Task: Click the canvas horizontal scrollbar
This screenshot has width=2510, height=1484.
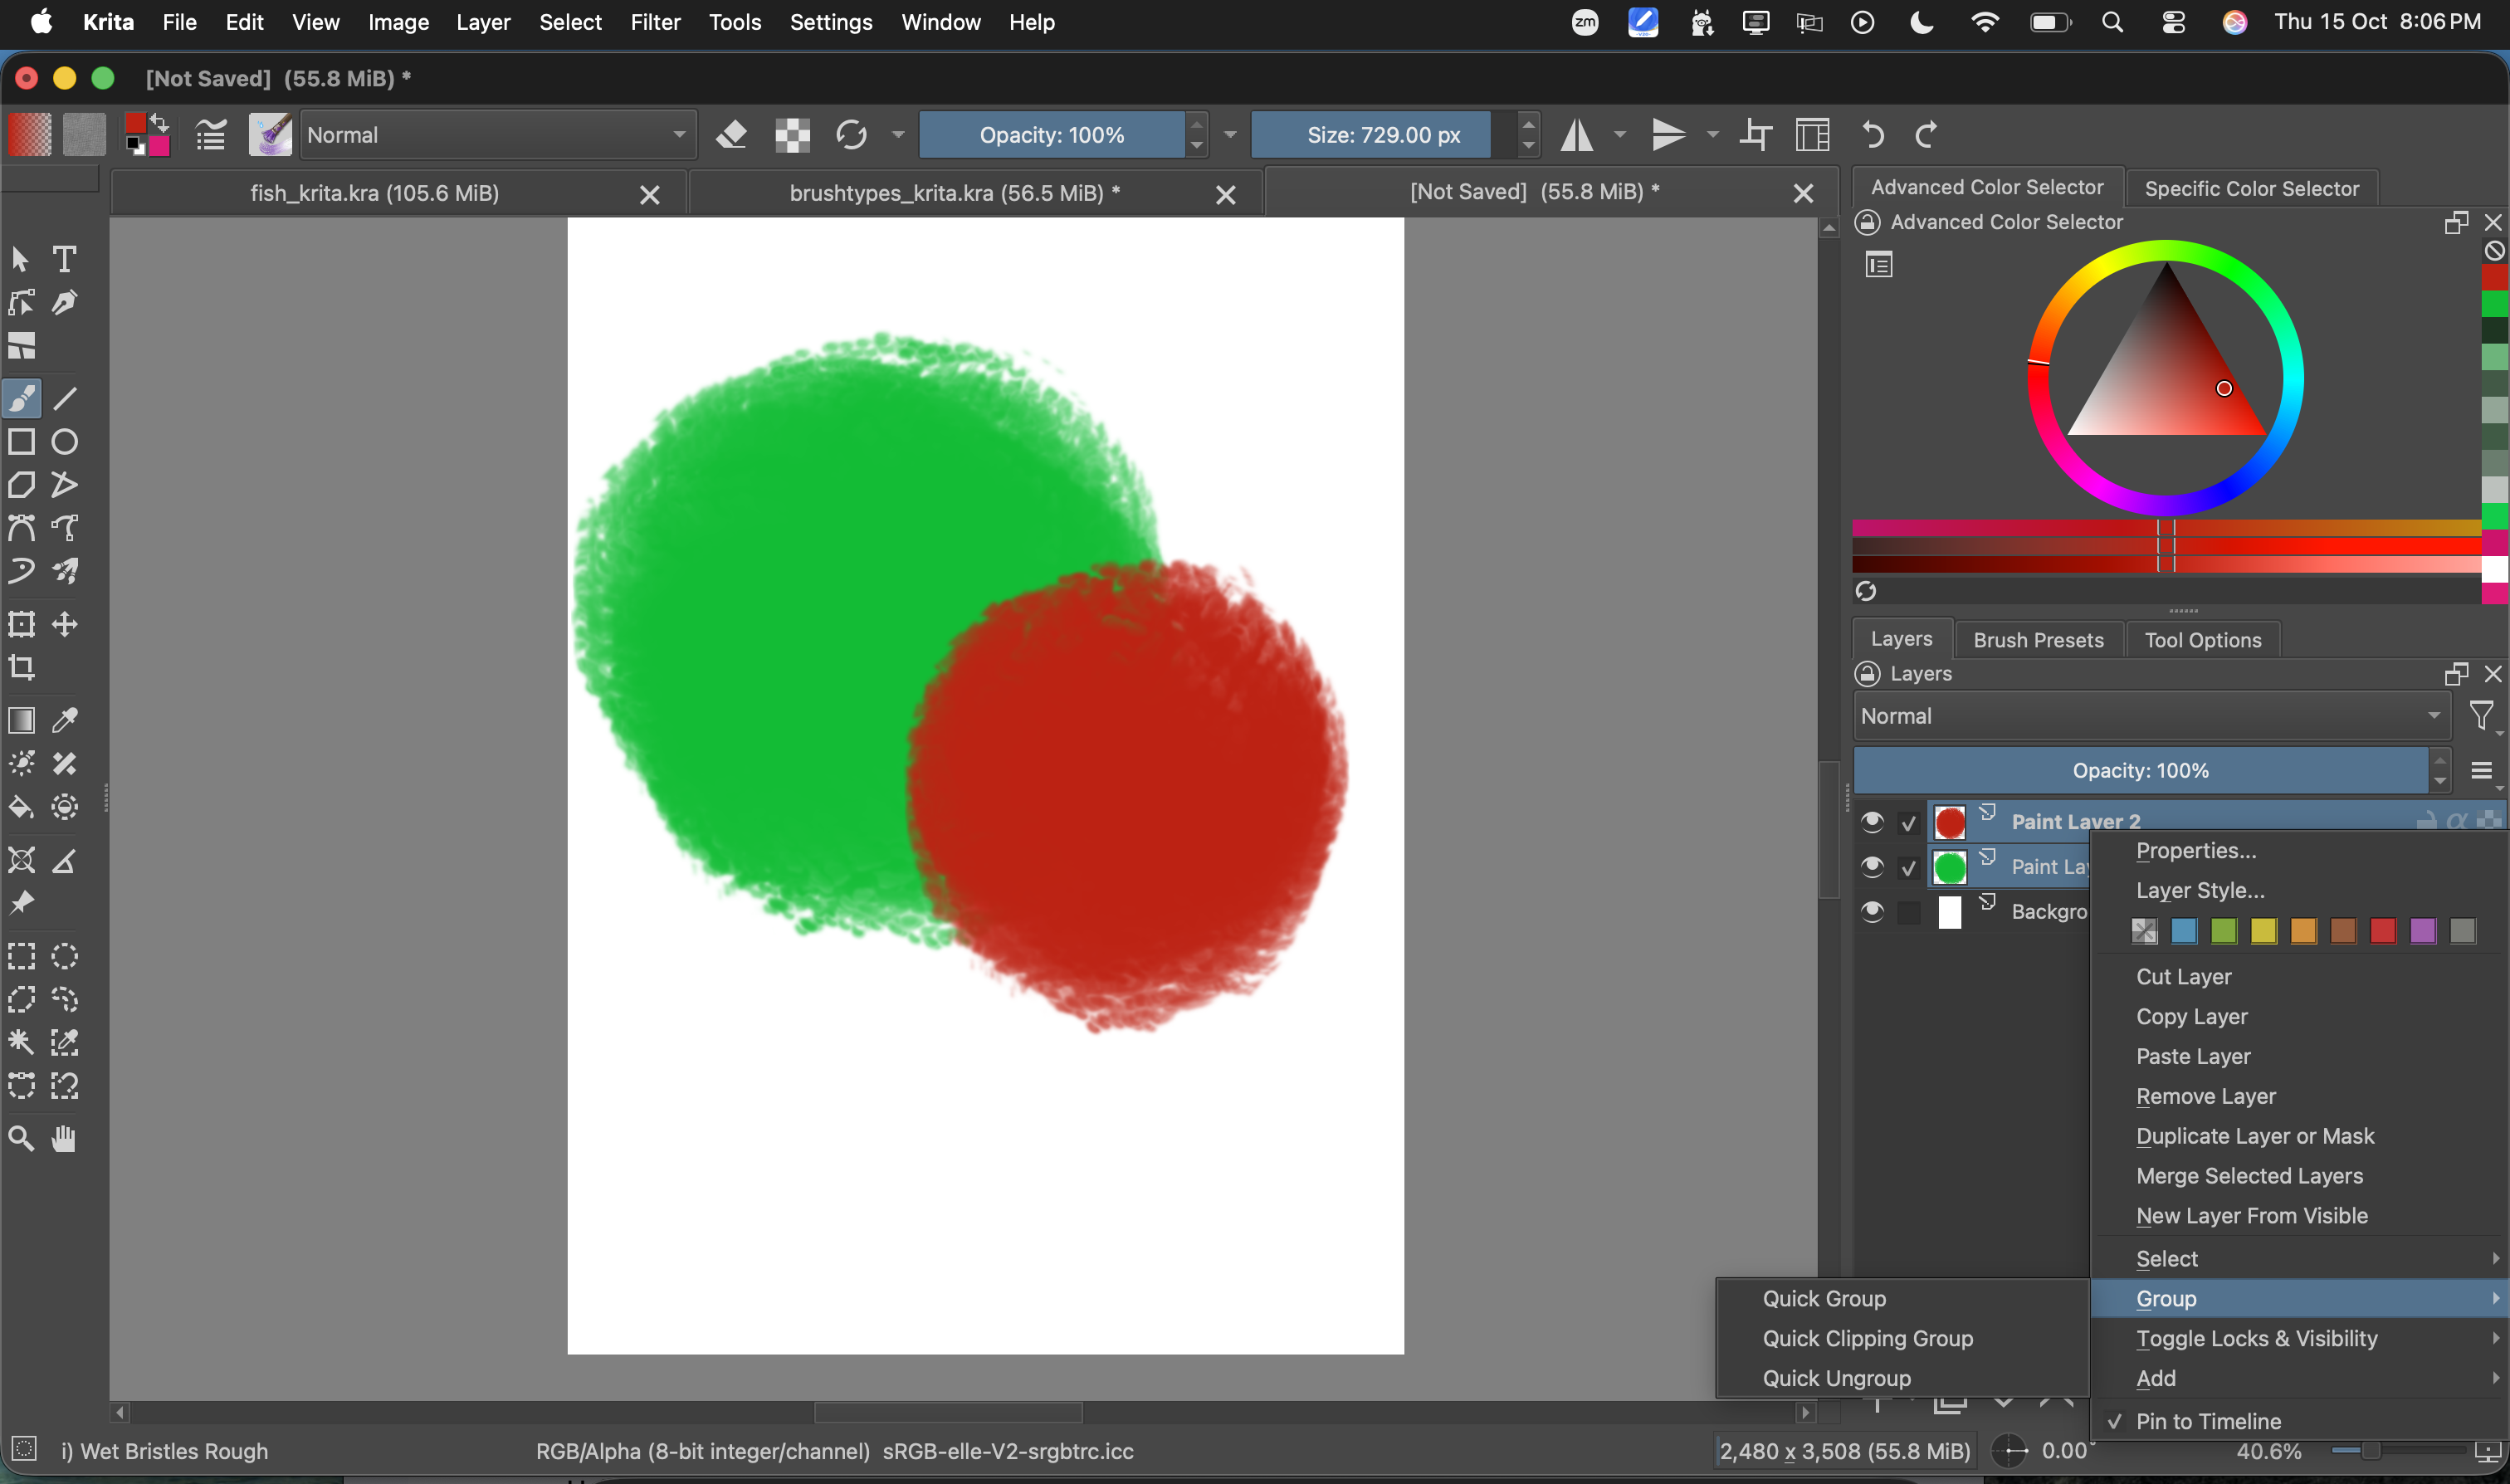Action: pos(948,1412)
